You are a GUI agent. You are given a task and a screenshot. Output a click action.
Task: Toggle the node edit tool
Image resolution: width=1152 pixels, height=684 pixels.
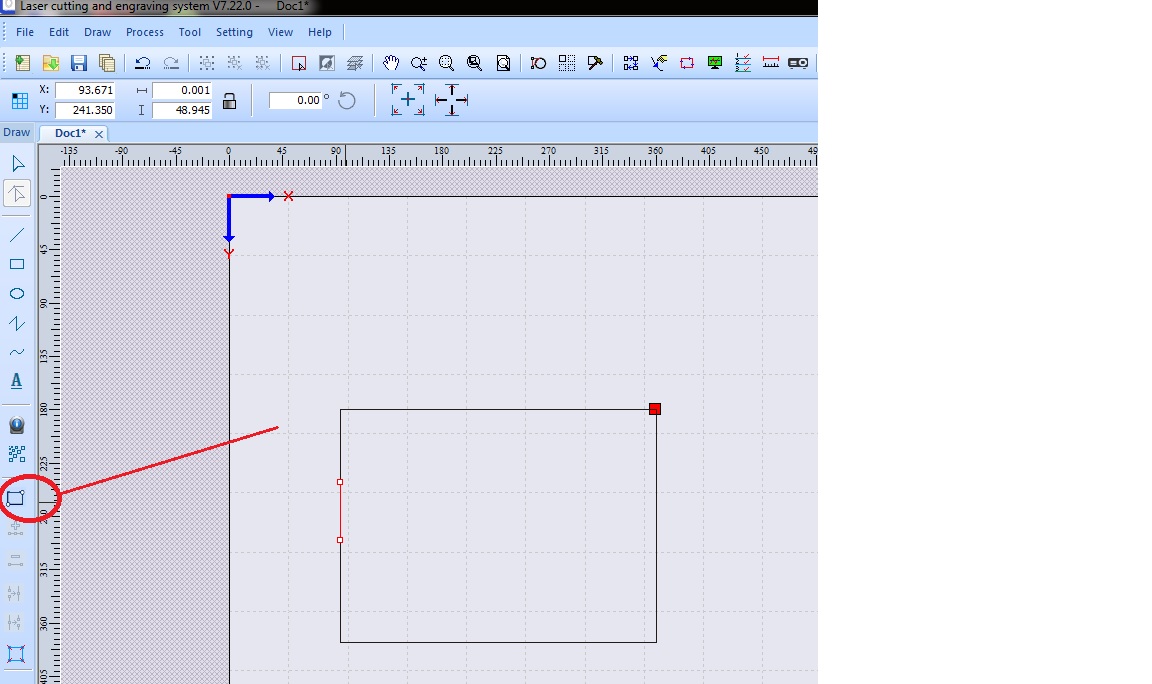[17, 193]
